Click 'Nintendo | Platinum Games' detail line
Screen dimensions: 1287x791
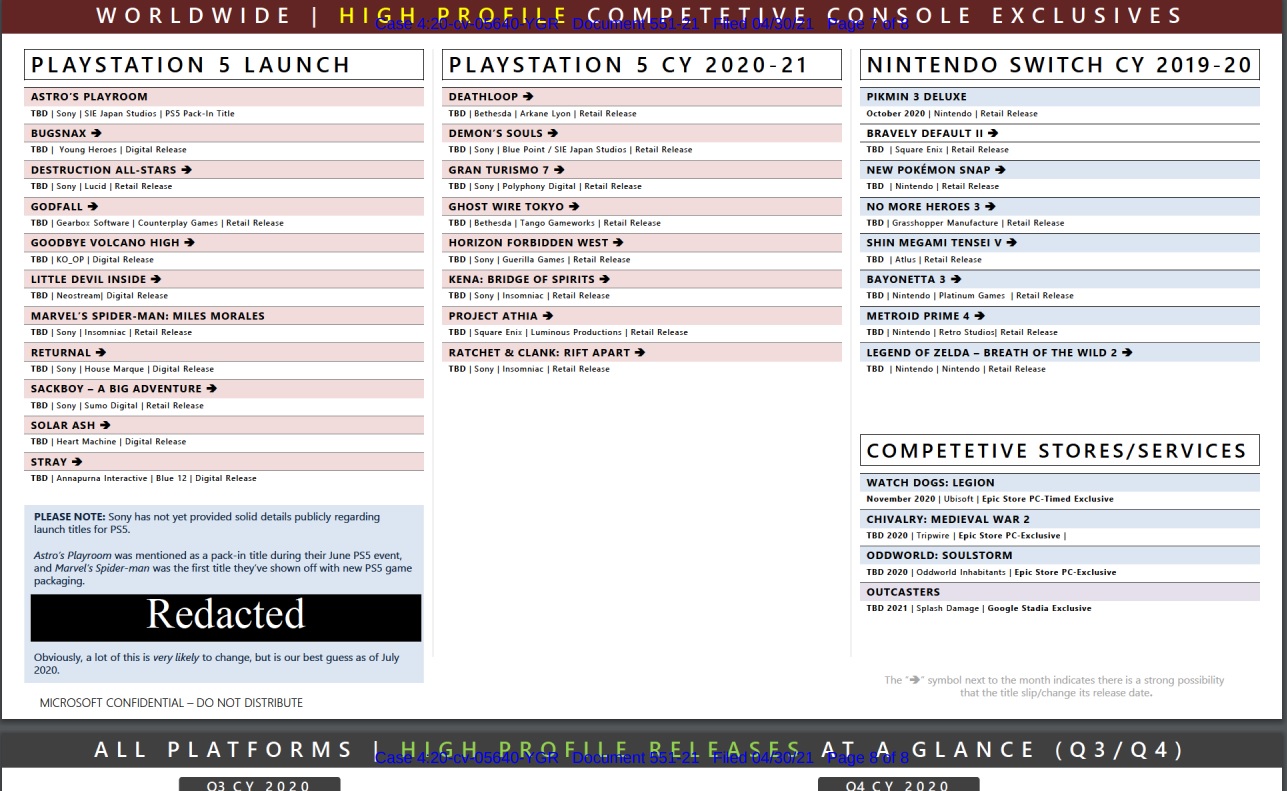click(x=970, y=296)
